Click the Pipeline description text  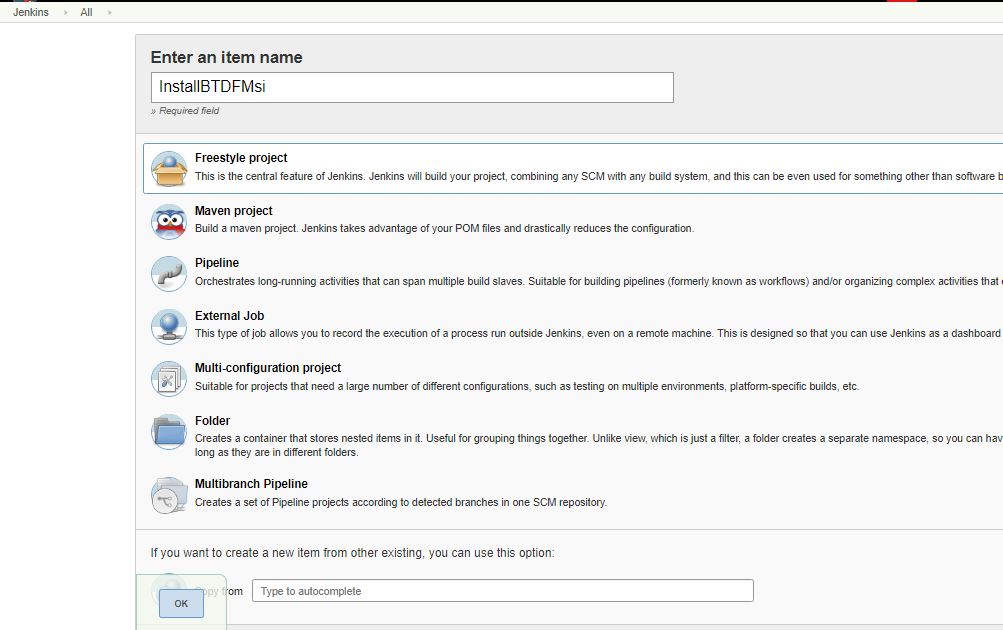[599, 281]
